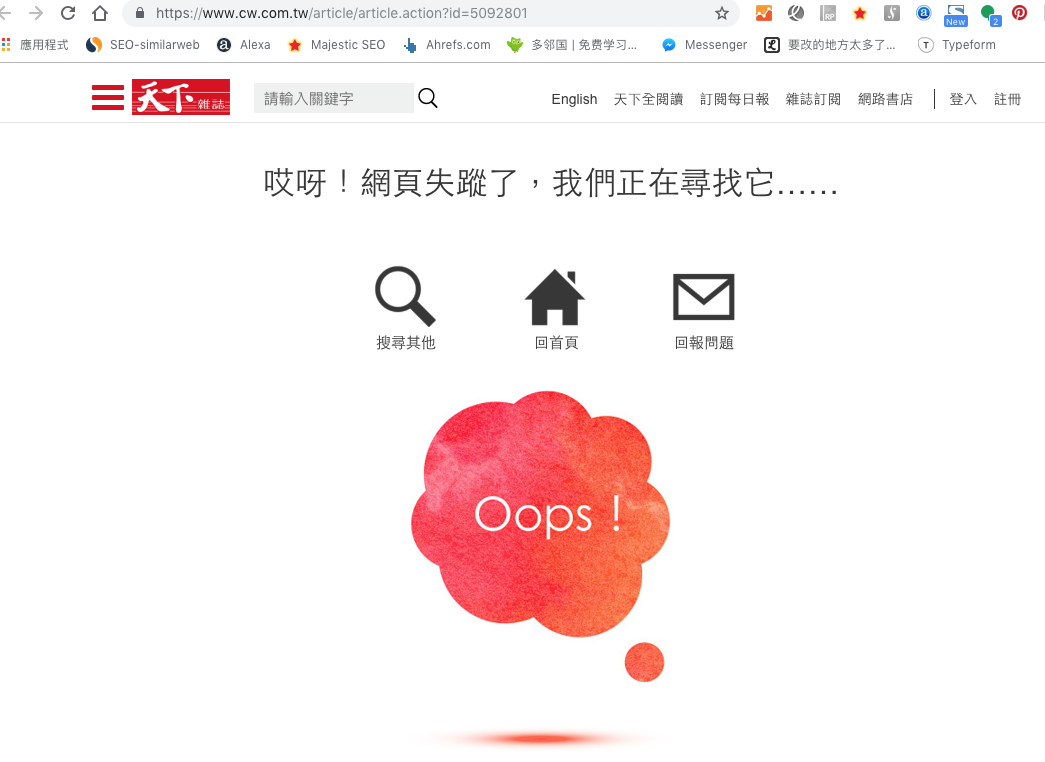Click the browser home button
The height and width of the screenshot is (762, 1045).
tap(100, 13)
